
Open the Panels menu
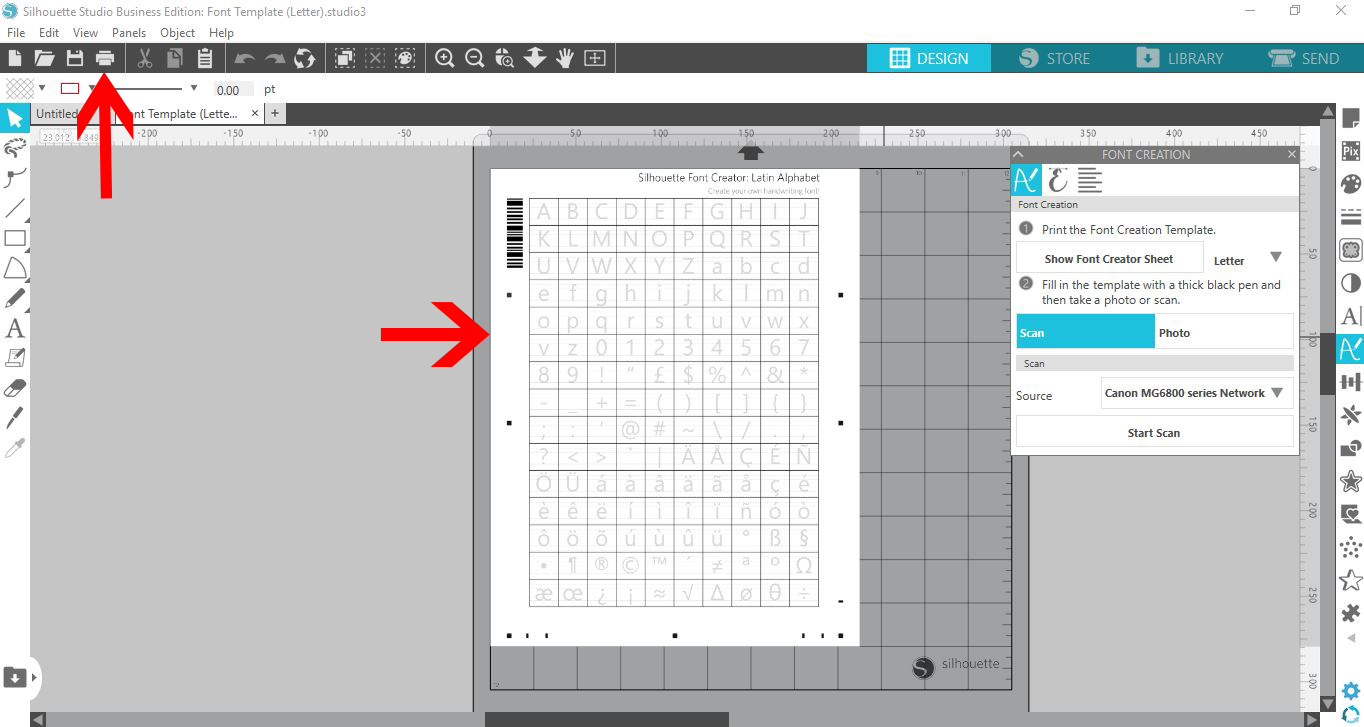tap(129, 33)
